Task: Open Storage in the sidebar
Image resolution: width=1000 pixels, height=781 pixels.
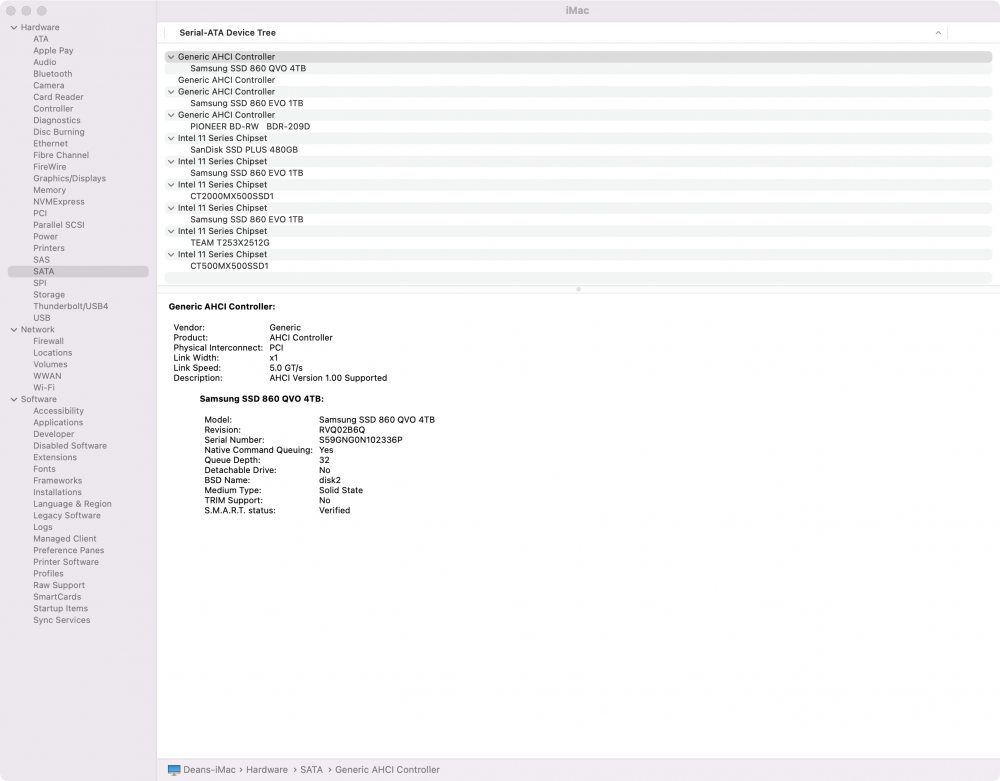Action: 49,295
